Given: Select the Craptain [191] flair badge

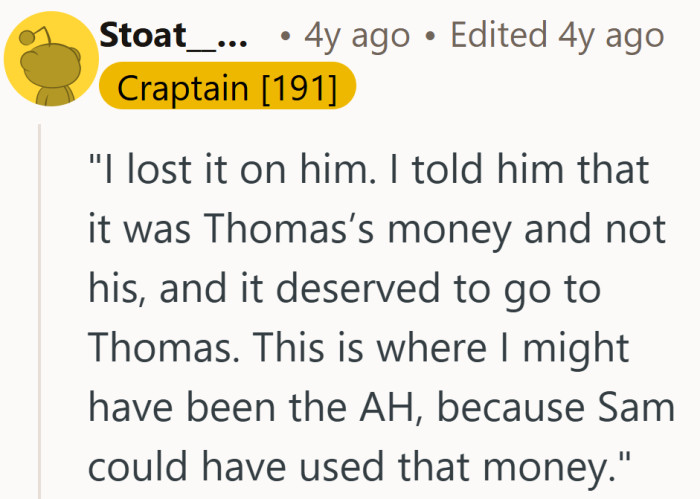Looking at the screenshot, I should [x=227, y=87].
